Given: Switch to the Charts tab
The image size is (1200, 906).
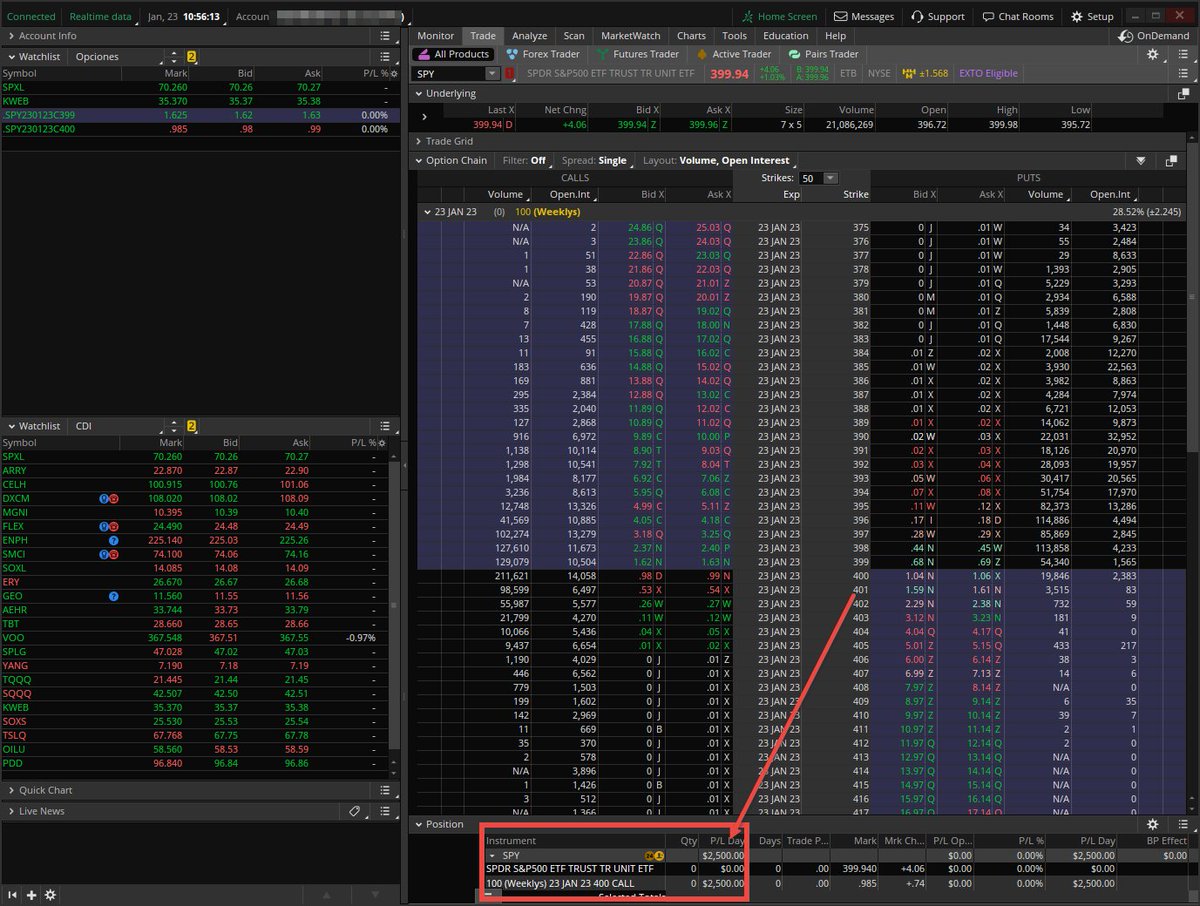Looking at the screenshot, I should (x=691, y=36).
